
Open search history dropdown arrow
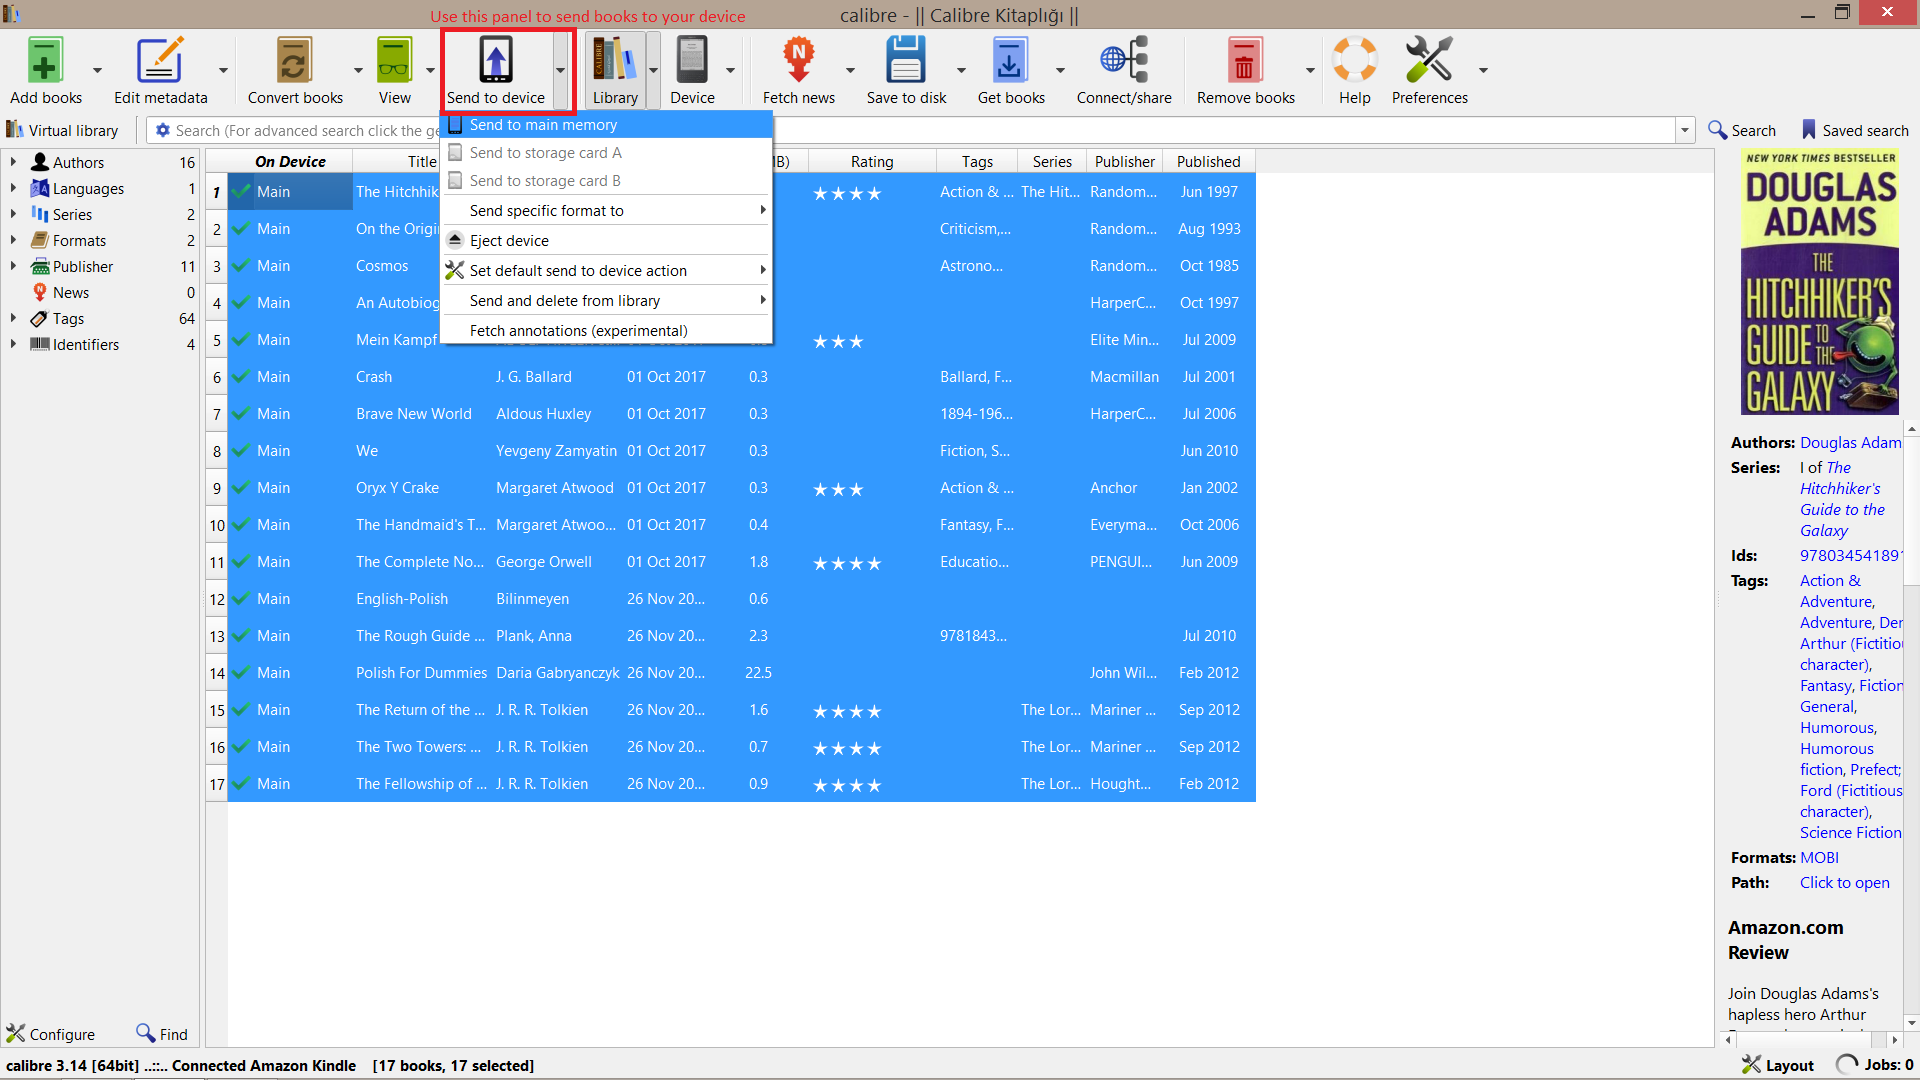[1685, 131]
